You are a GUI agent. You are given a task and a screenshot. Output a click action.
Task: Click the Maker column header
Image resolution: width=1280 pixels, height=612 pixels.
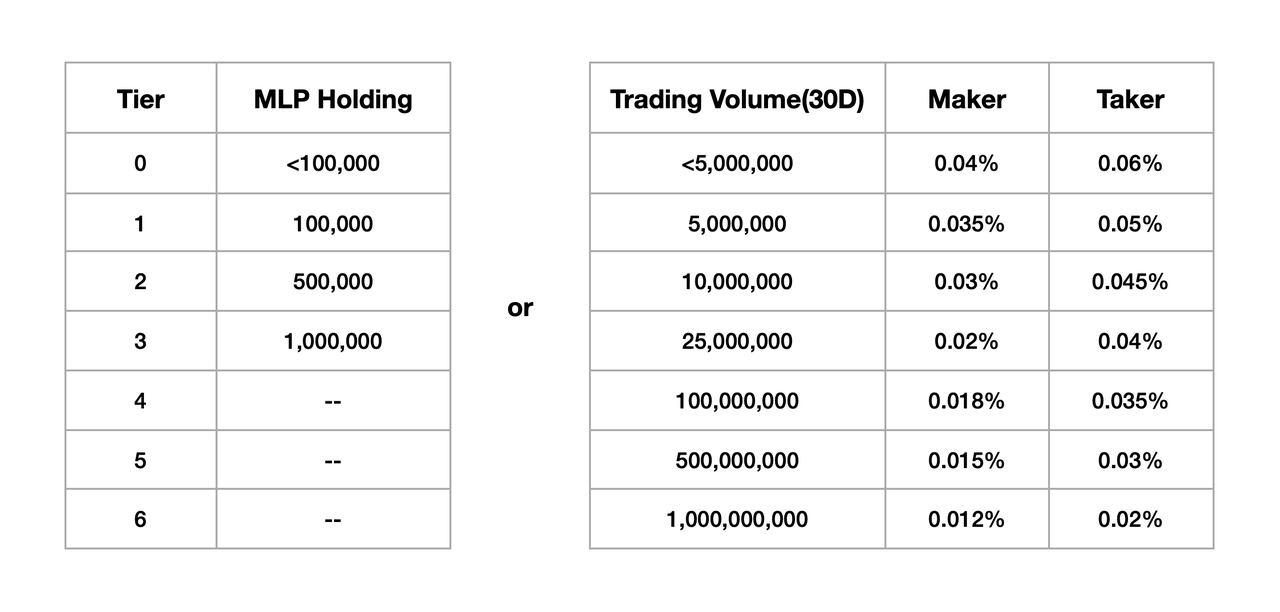[967, 98]
